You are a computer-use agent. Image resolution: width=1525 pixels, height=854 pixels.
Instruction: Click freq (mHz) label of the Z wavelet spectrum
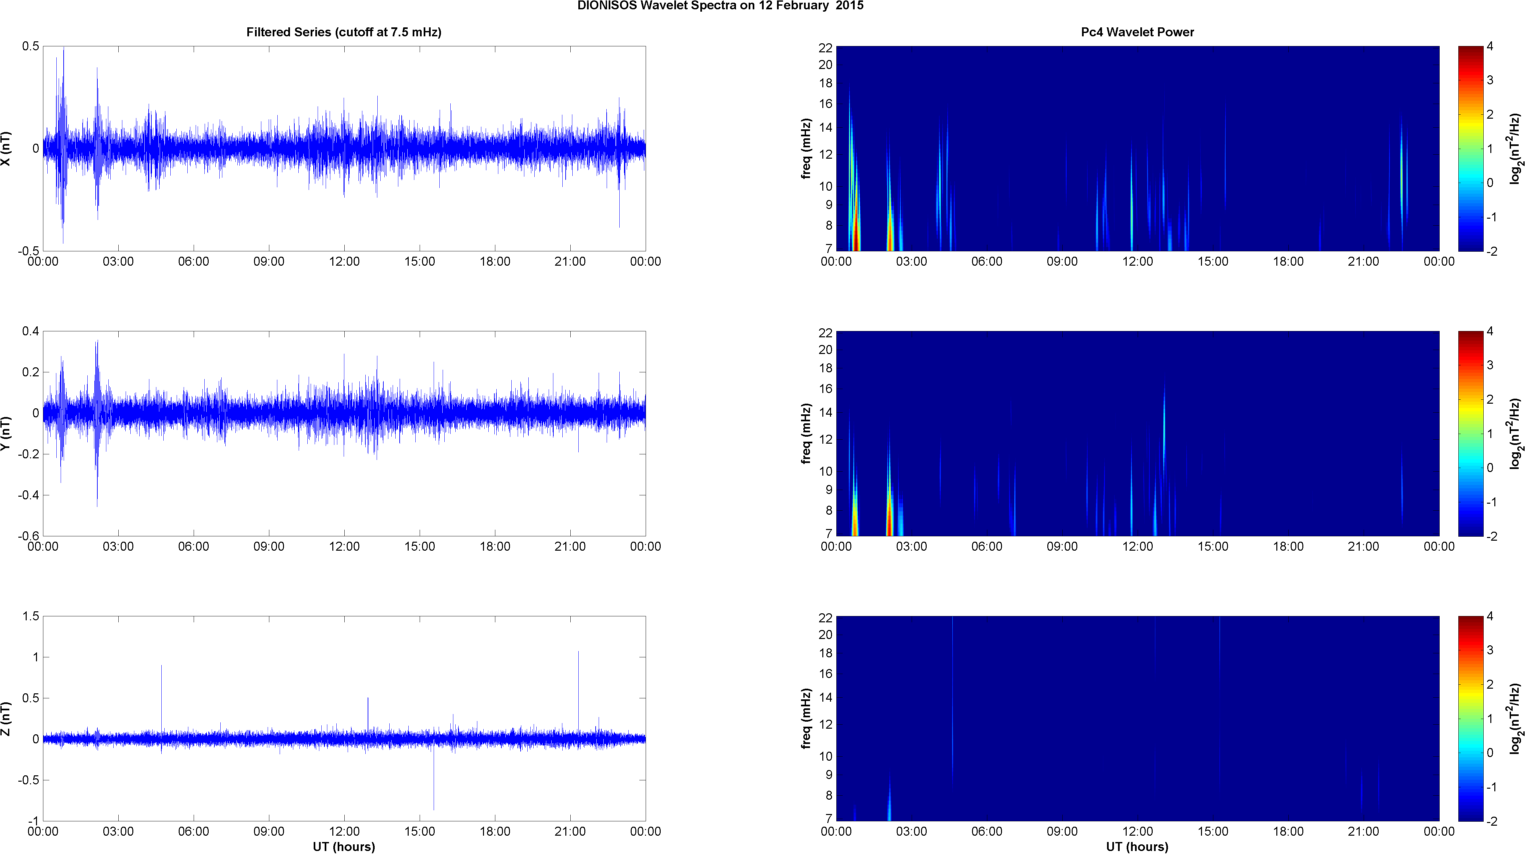pyautogui.click(x=806, y=718)
